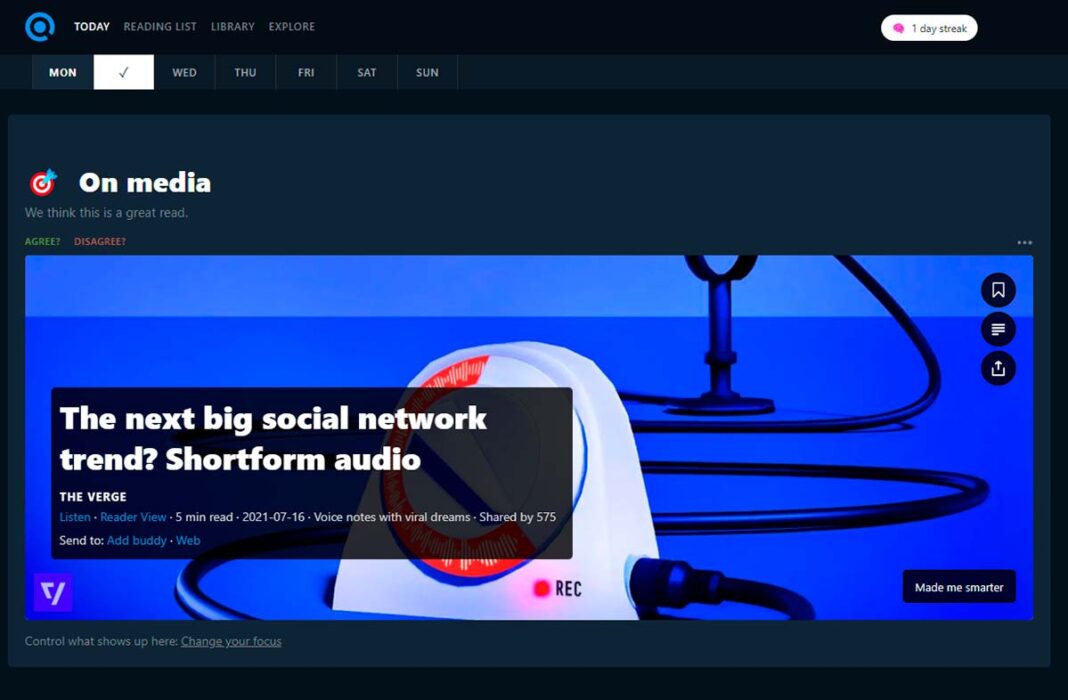This screenshot has width=1068, height=700.
Task: Click the Listen link
Action: pos(75,517)
